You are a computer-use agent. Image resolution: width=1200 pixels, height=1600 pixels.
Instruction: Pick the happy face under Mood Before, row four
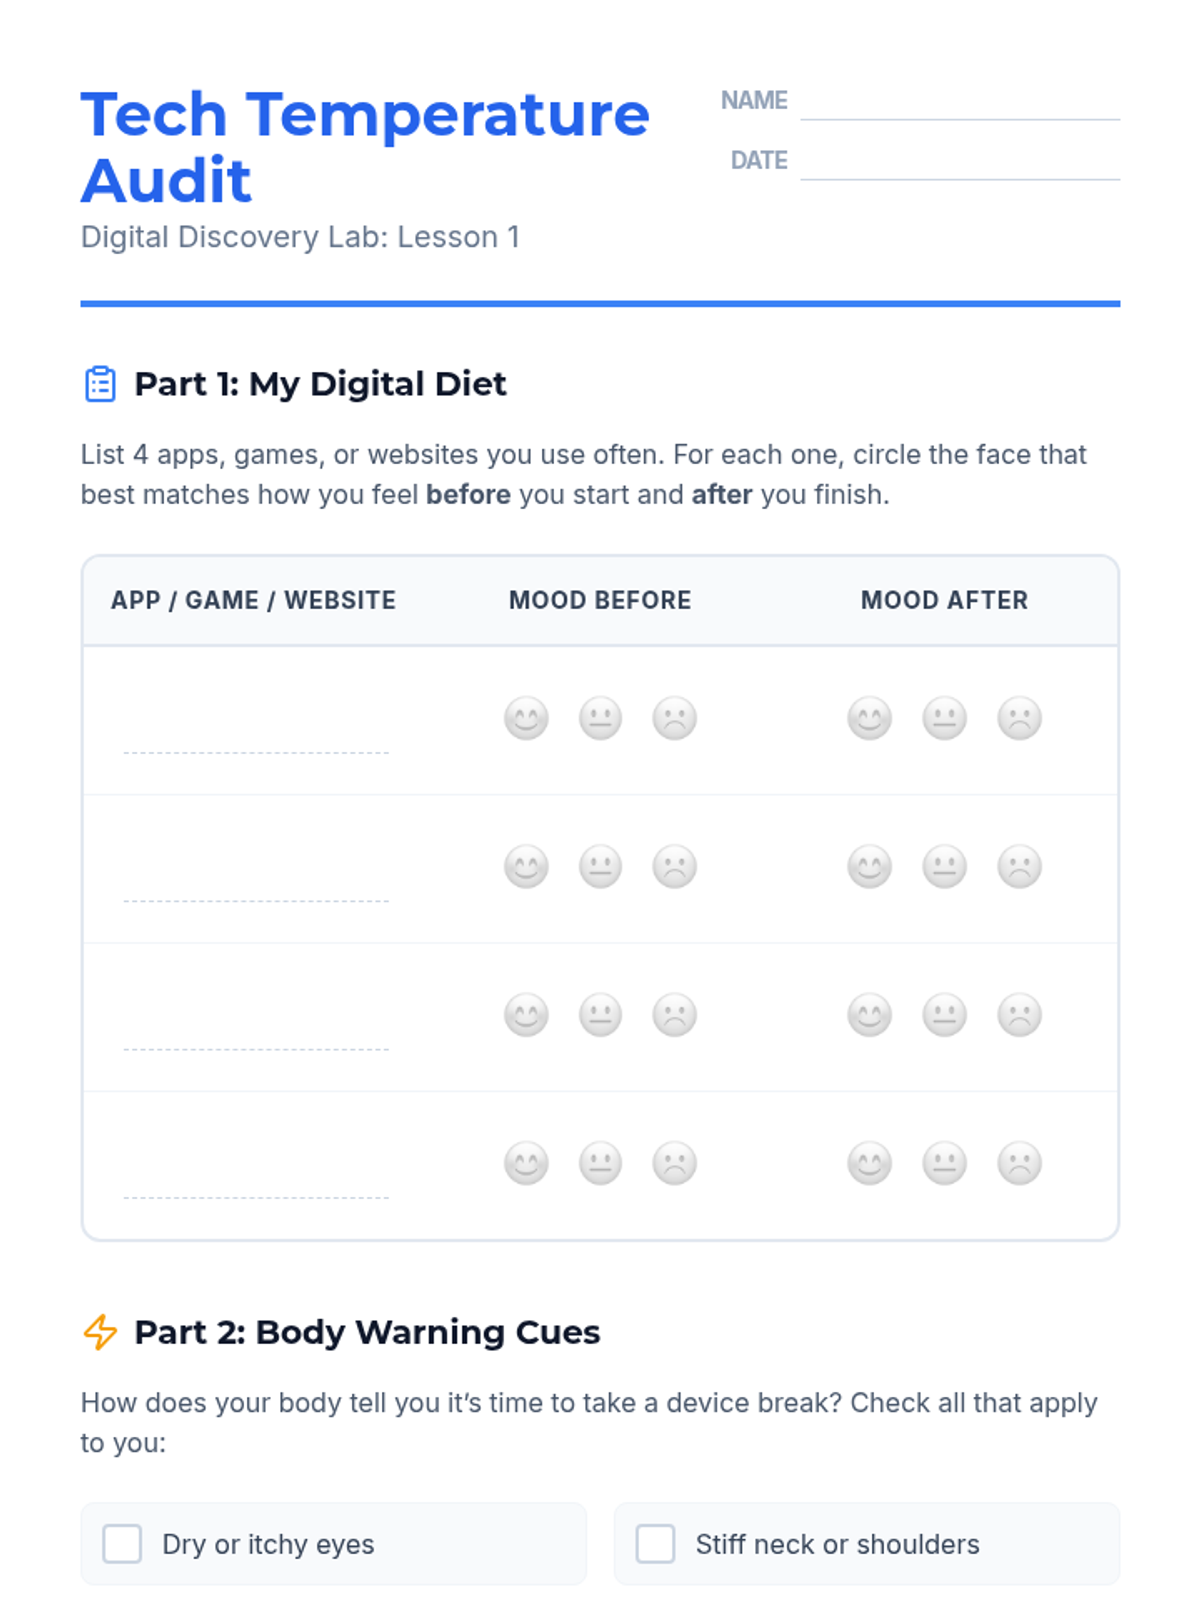[526, 1163]
